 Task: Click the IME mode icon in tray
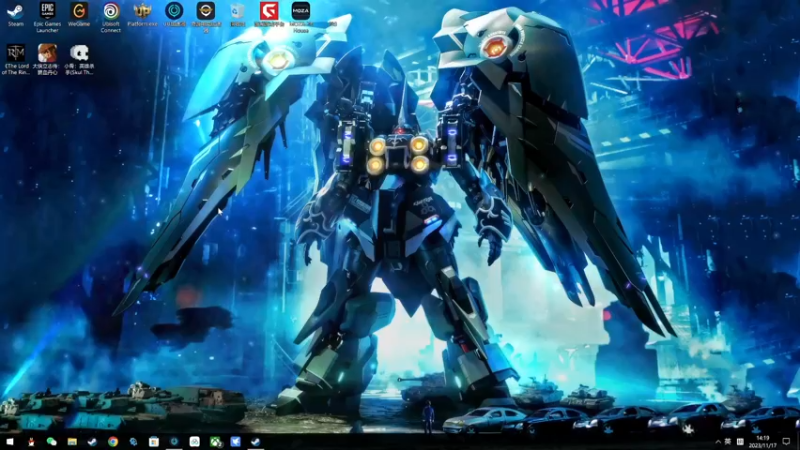click(x=740, y=442)
